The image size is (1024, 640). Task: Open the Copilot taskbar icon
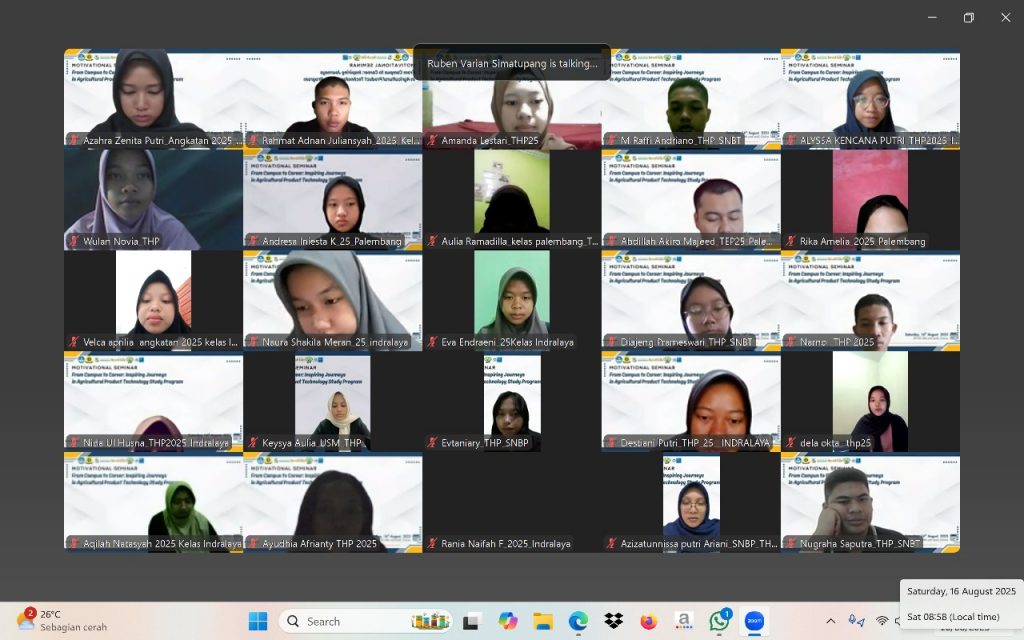click(x=508, y=621)
